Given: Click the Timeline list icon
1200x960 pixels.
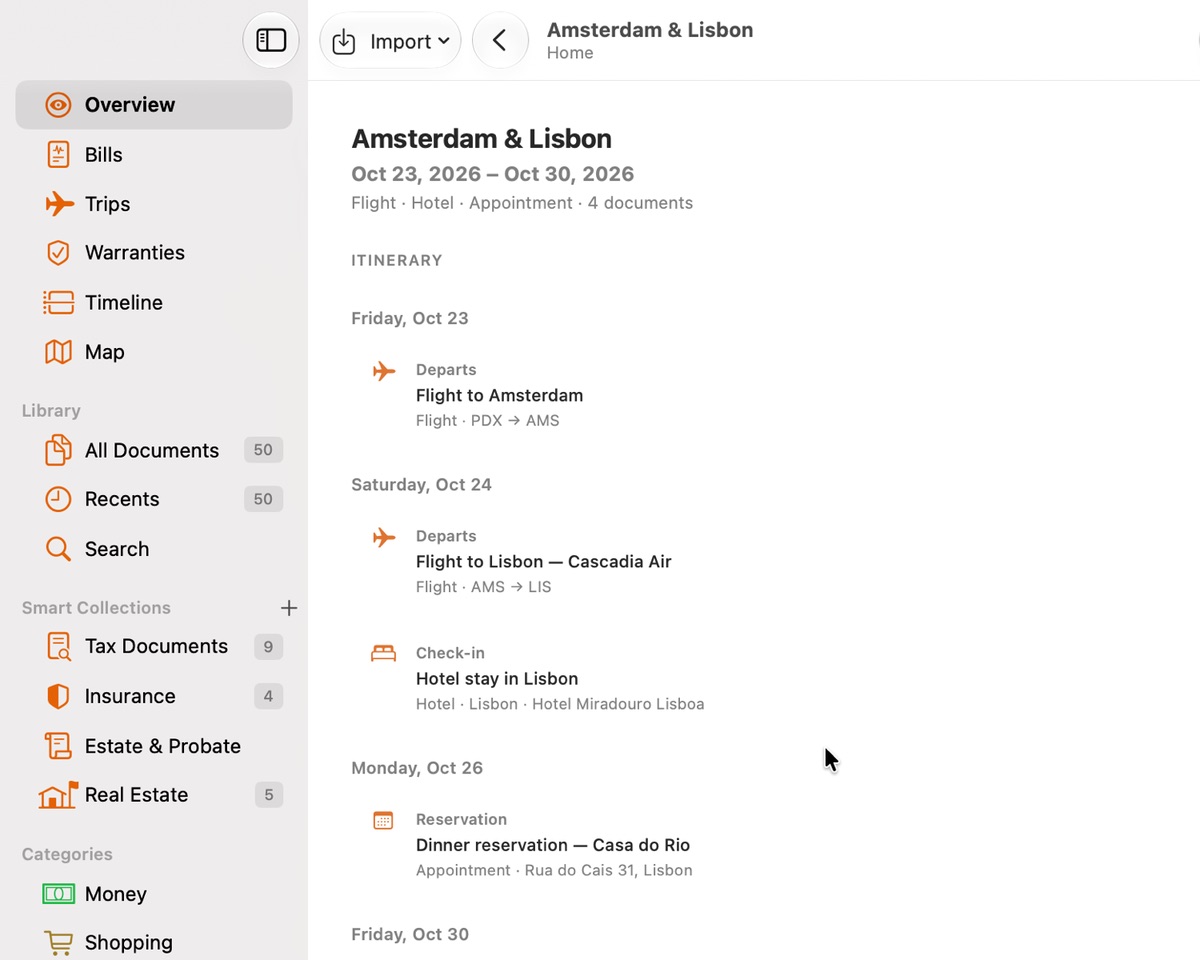Looking at the screenshot, I should pos(59,302).
